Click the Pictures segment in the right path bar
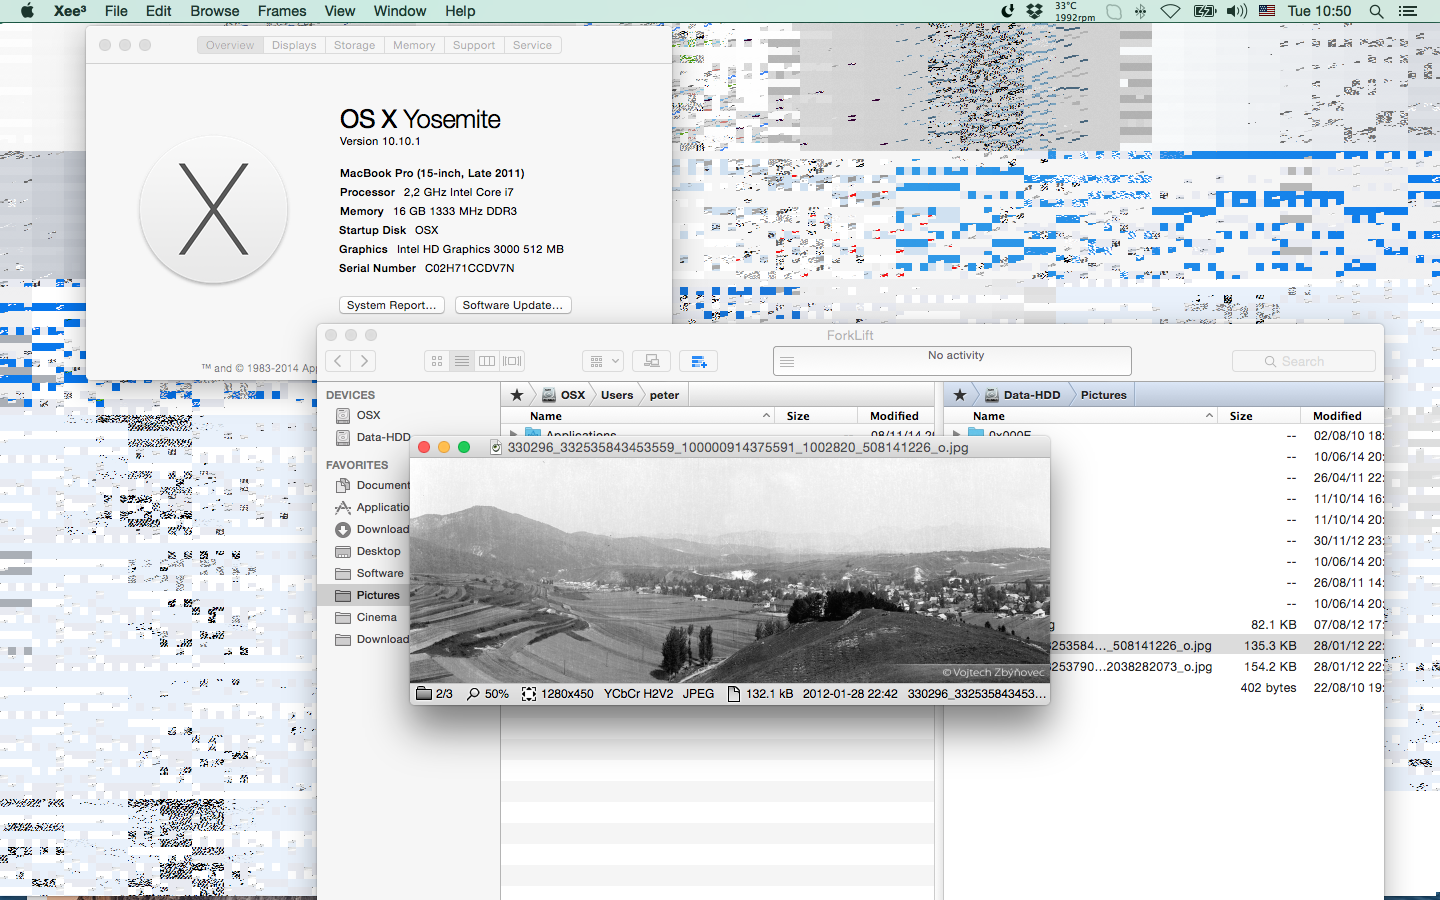Image resolution: width=1440 pixels, height=900 pixels. pyautogui.click(x=1103, y=395)
